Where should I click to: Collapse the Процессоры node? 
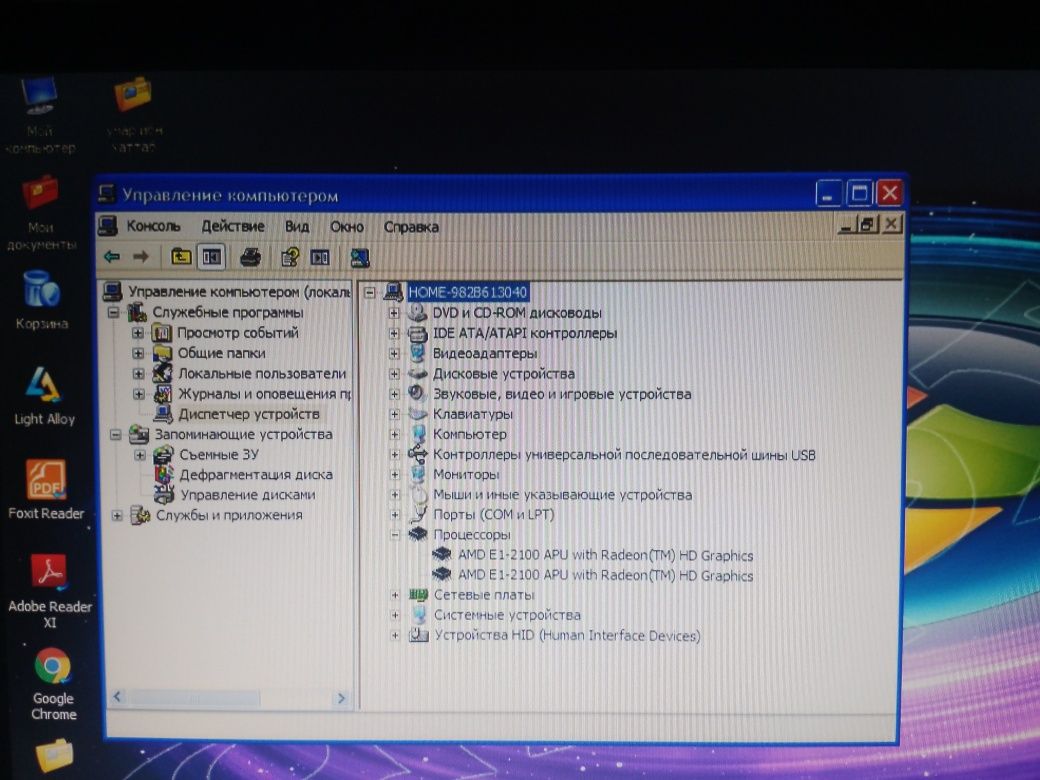[395, 535]
